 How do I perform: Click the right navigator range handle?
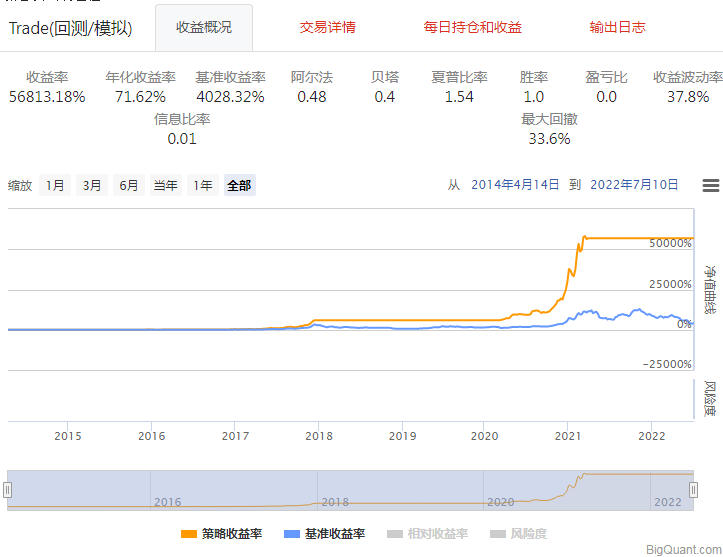pyautogui.click(x=693, y=489)
